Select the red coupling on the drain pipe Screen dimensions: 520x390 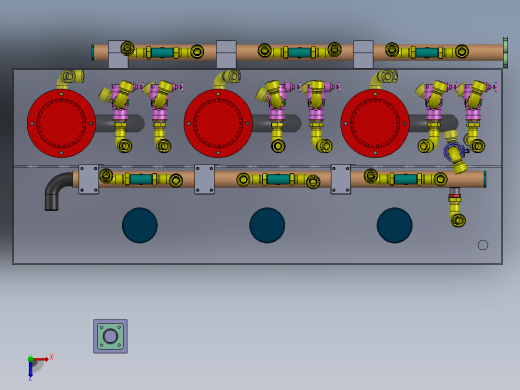pos(455,196)
